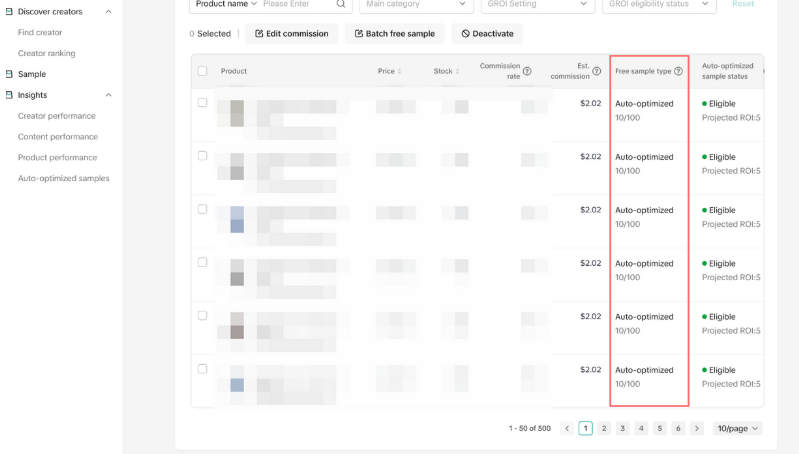Check the last product row checkbox
This screenshot has height=454, width=799.
[203, 369]
